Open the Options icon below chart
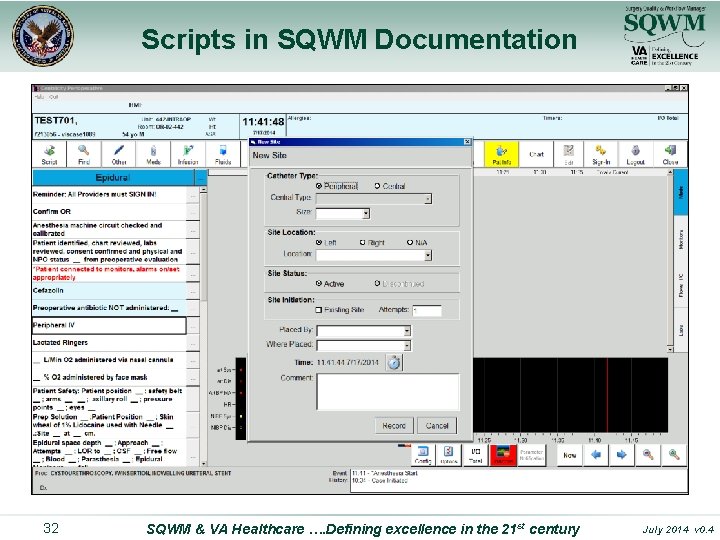Viewport: 720px width, 540px height. tap(449, 455)
